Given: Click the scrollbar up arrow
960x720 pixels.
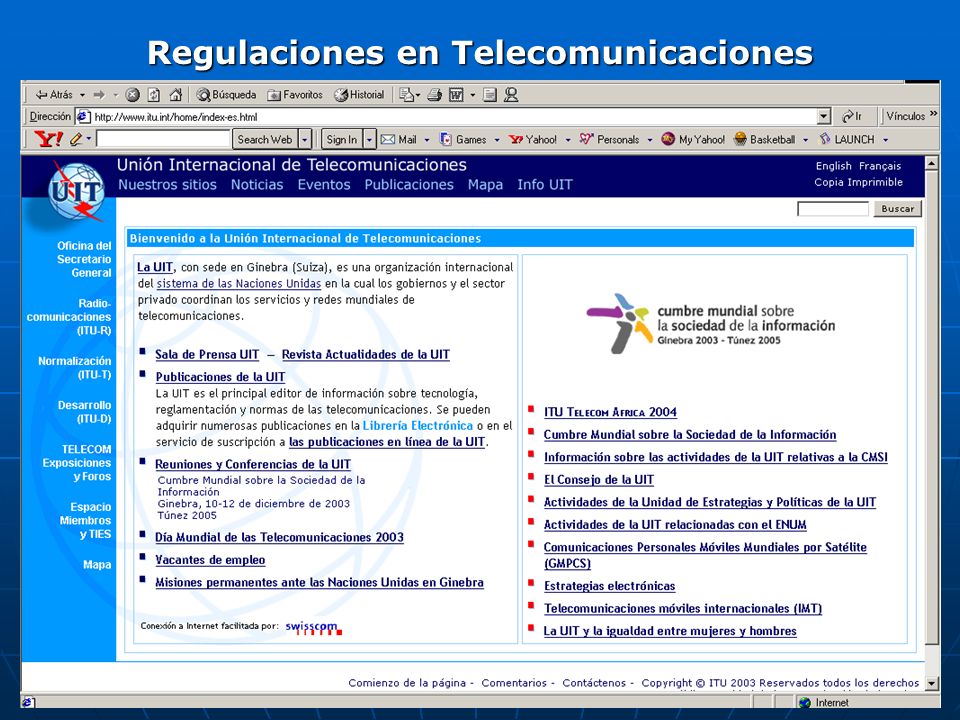Looking at the screenshot, I should [932, 163].
